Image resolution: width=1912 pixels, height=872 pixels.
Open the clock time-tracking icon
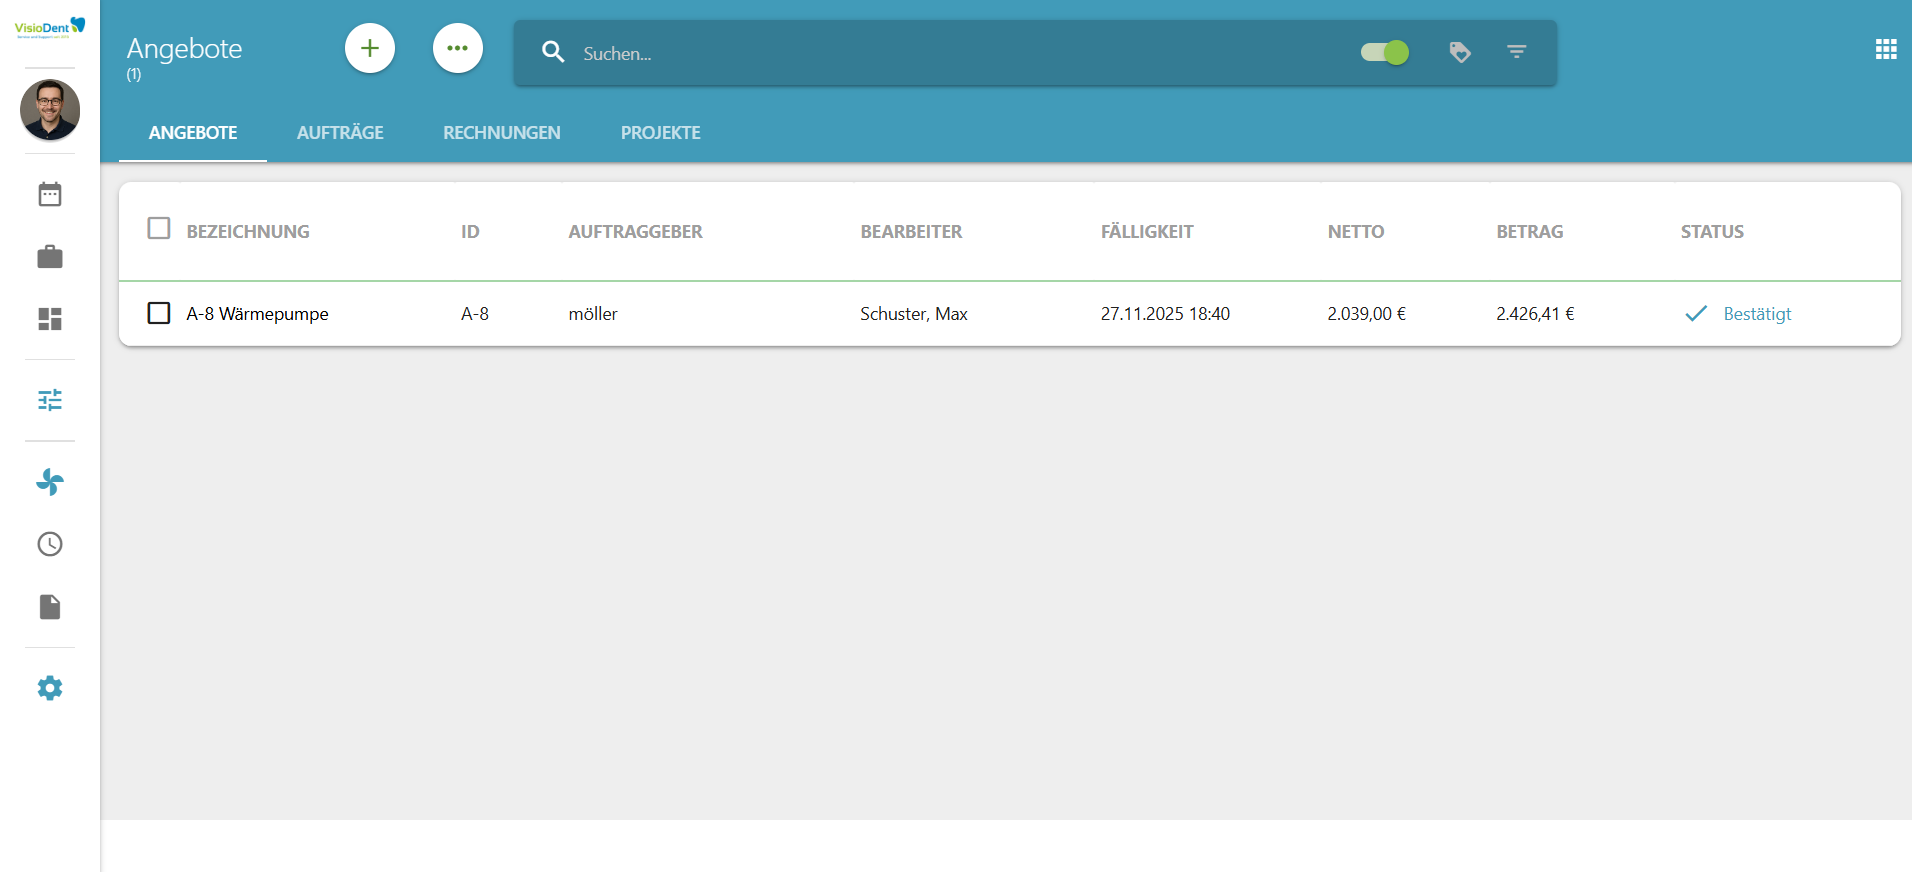(50, 544)
